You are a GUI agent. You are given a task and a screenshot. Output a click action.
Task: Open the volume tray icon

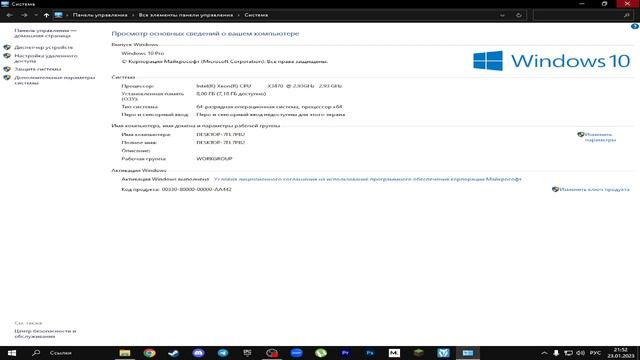(580, 353)
